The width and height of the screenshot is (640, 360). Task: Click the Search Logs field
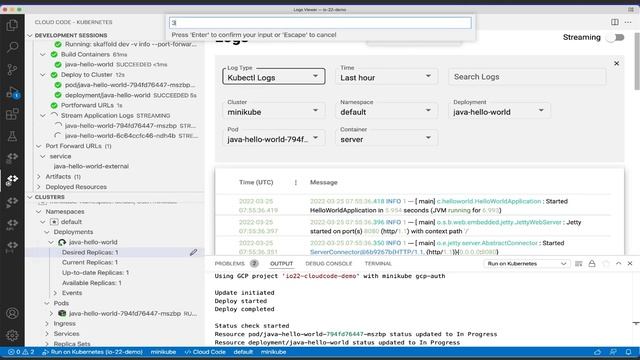527,77
